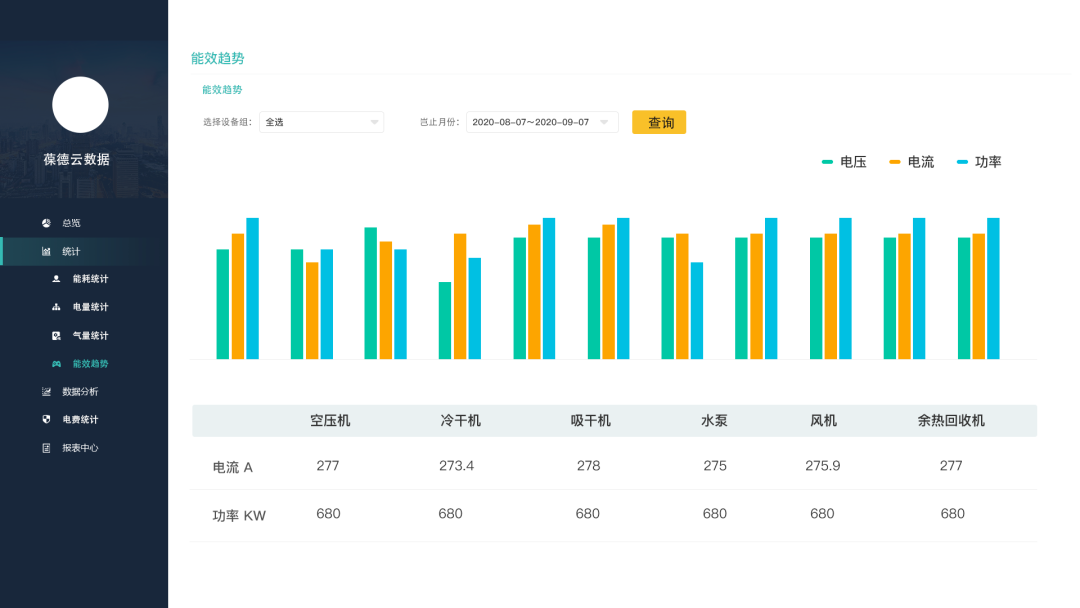This screenshot has width=1080, height=608.
Task: Click the 报表中心 document icon
Action: point(46,448)
